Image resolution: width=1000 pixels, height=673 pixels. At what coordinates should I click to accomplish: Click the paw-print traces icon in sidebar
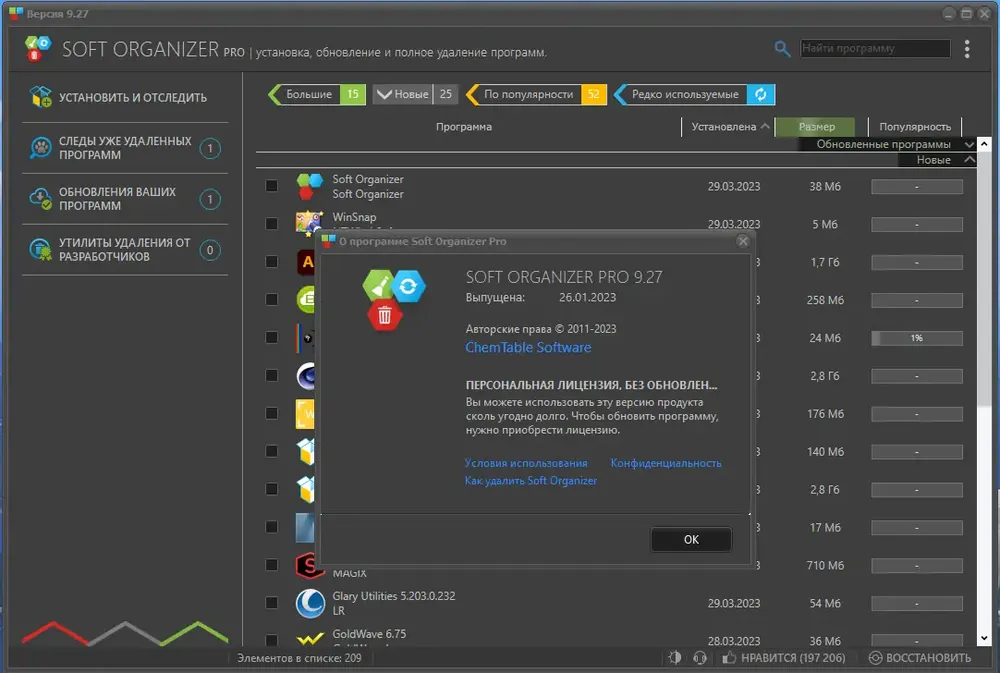point(41,148)
